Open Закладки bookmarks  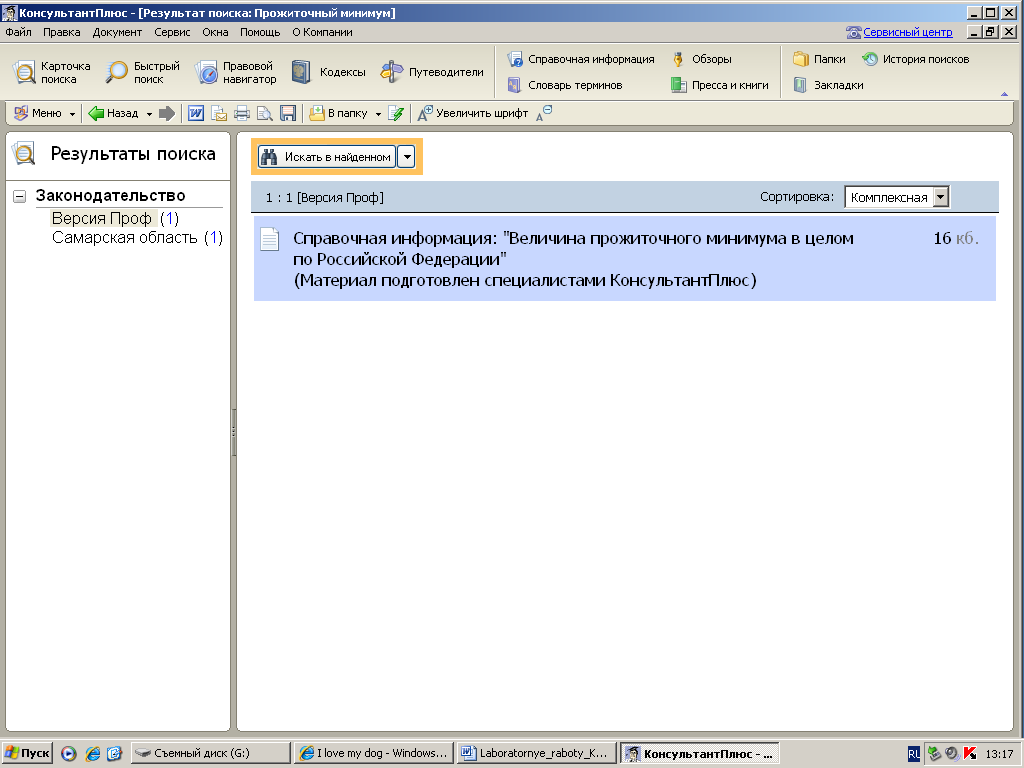[x=828, y=85]
